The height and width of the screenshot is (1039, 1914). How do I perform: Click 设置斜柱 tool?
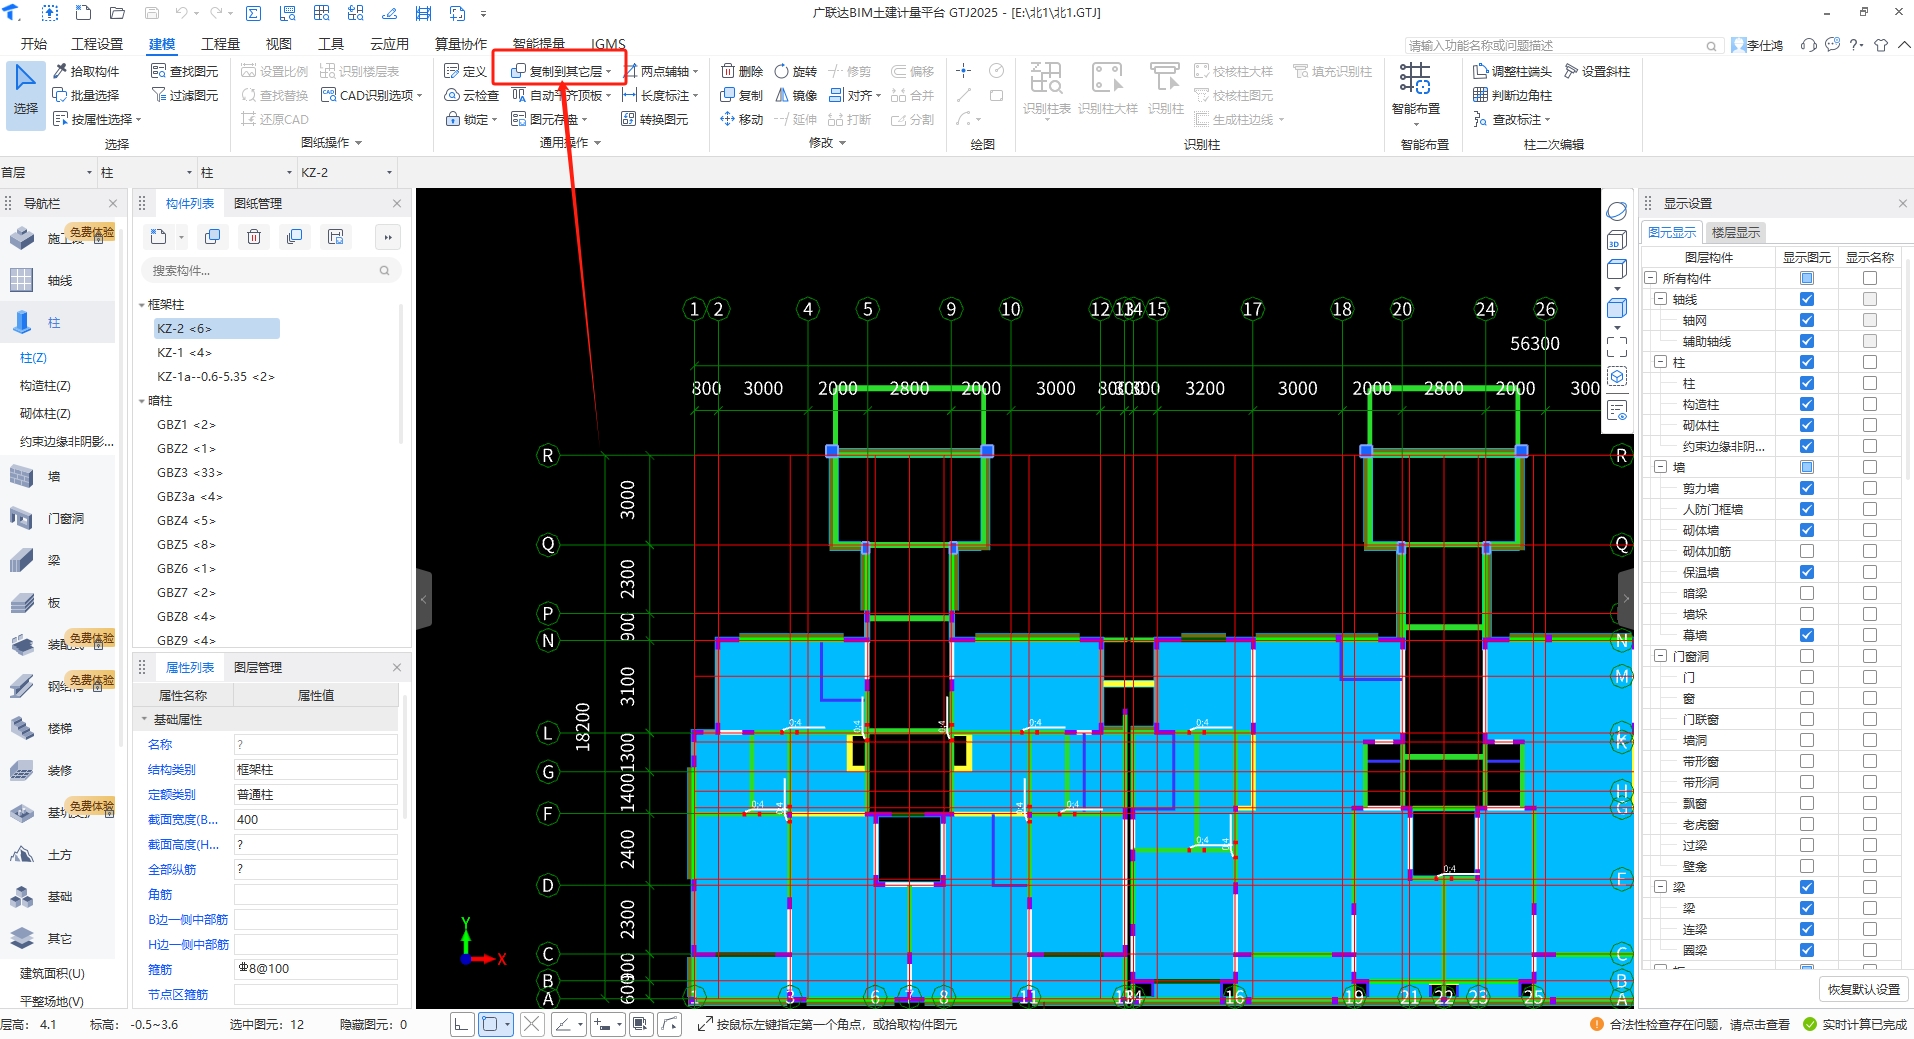[x=1597, y=71]
